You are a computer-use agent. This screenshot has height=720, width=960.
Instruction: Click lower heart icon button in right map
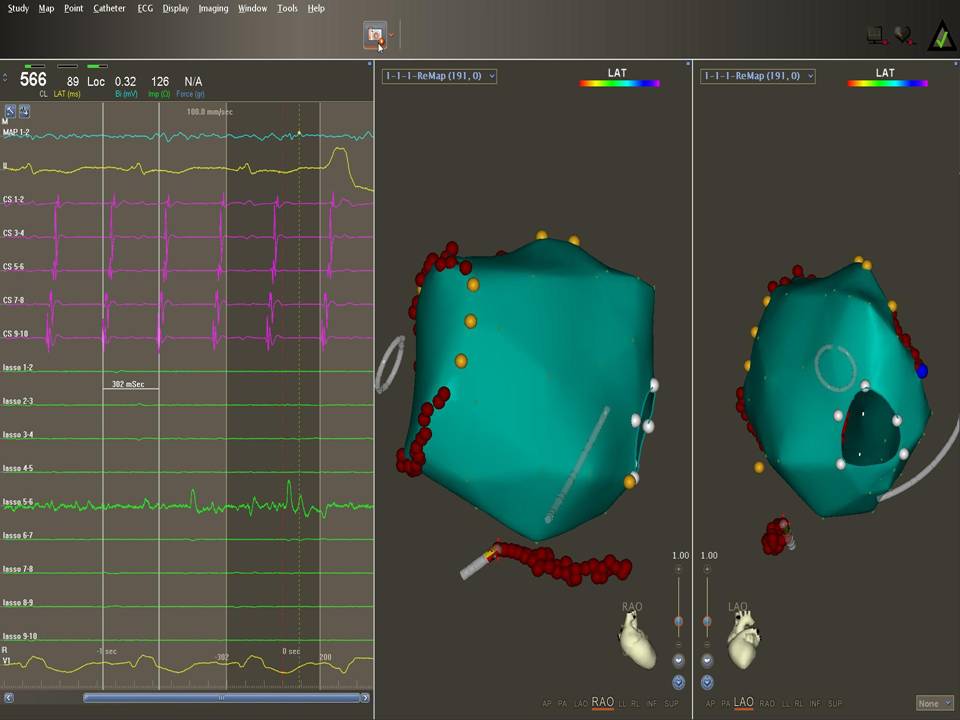point(708,682)
